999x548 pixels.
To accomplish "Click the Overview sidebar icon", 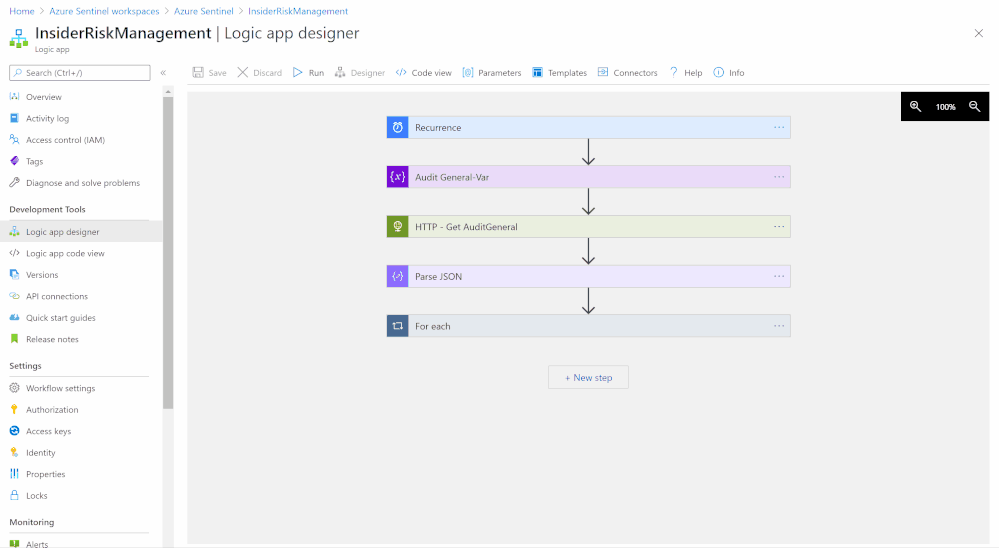I will pyautogui.click(x=15, y=97).
